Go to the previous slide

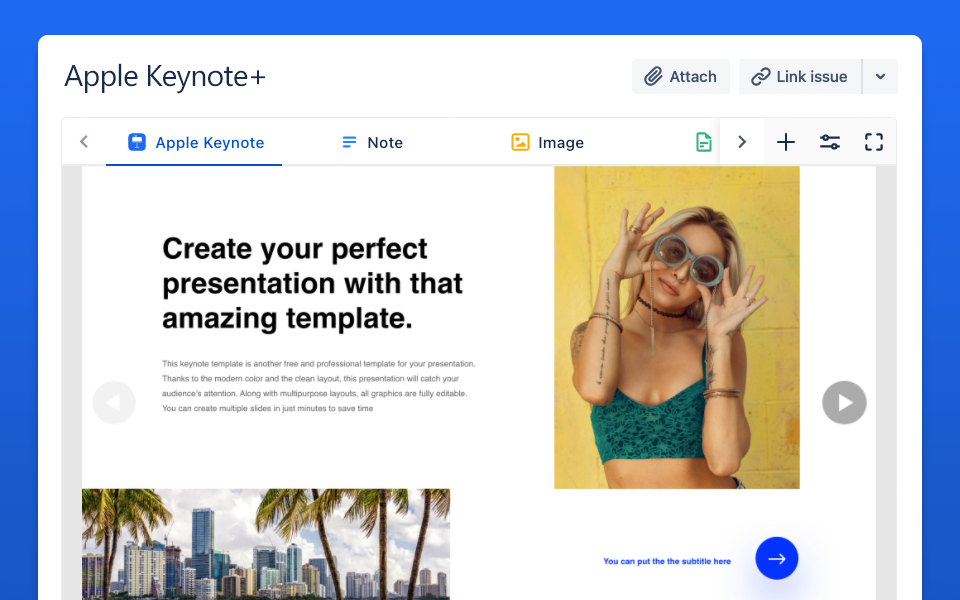tap(114, 403)
